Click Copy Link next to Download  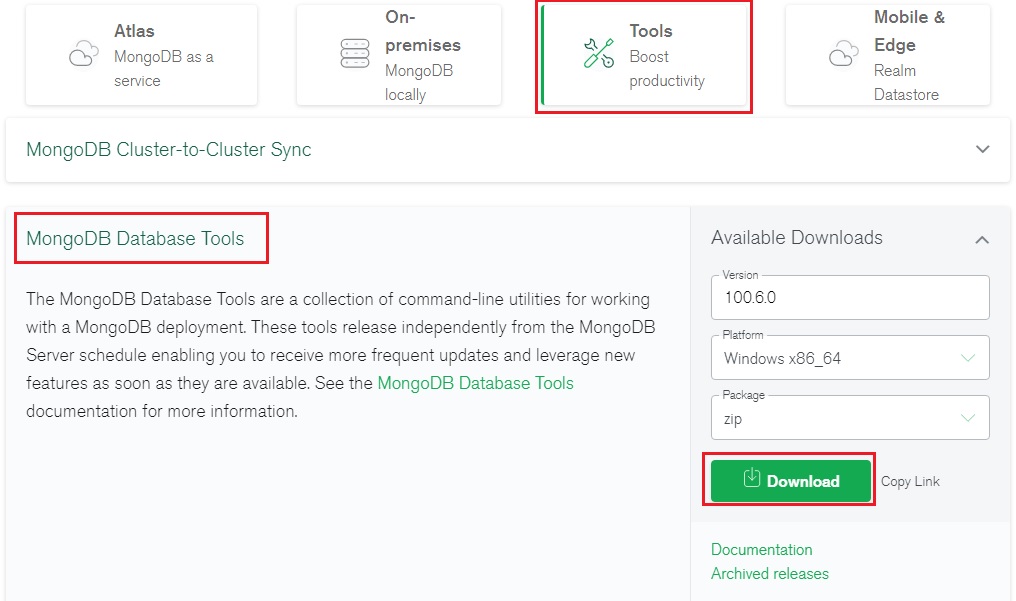point(910,481)
